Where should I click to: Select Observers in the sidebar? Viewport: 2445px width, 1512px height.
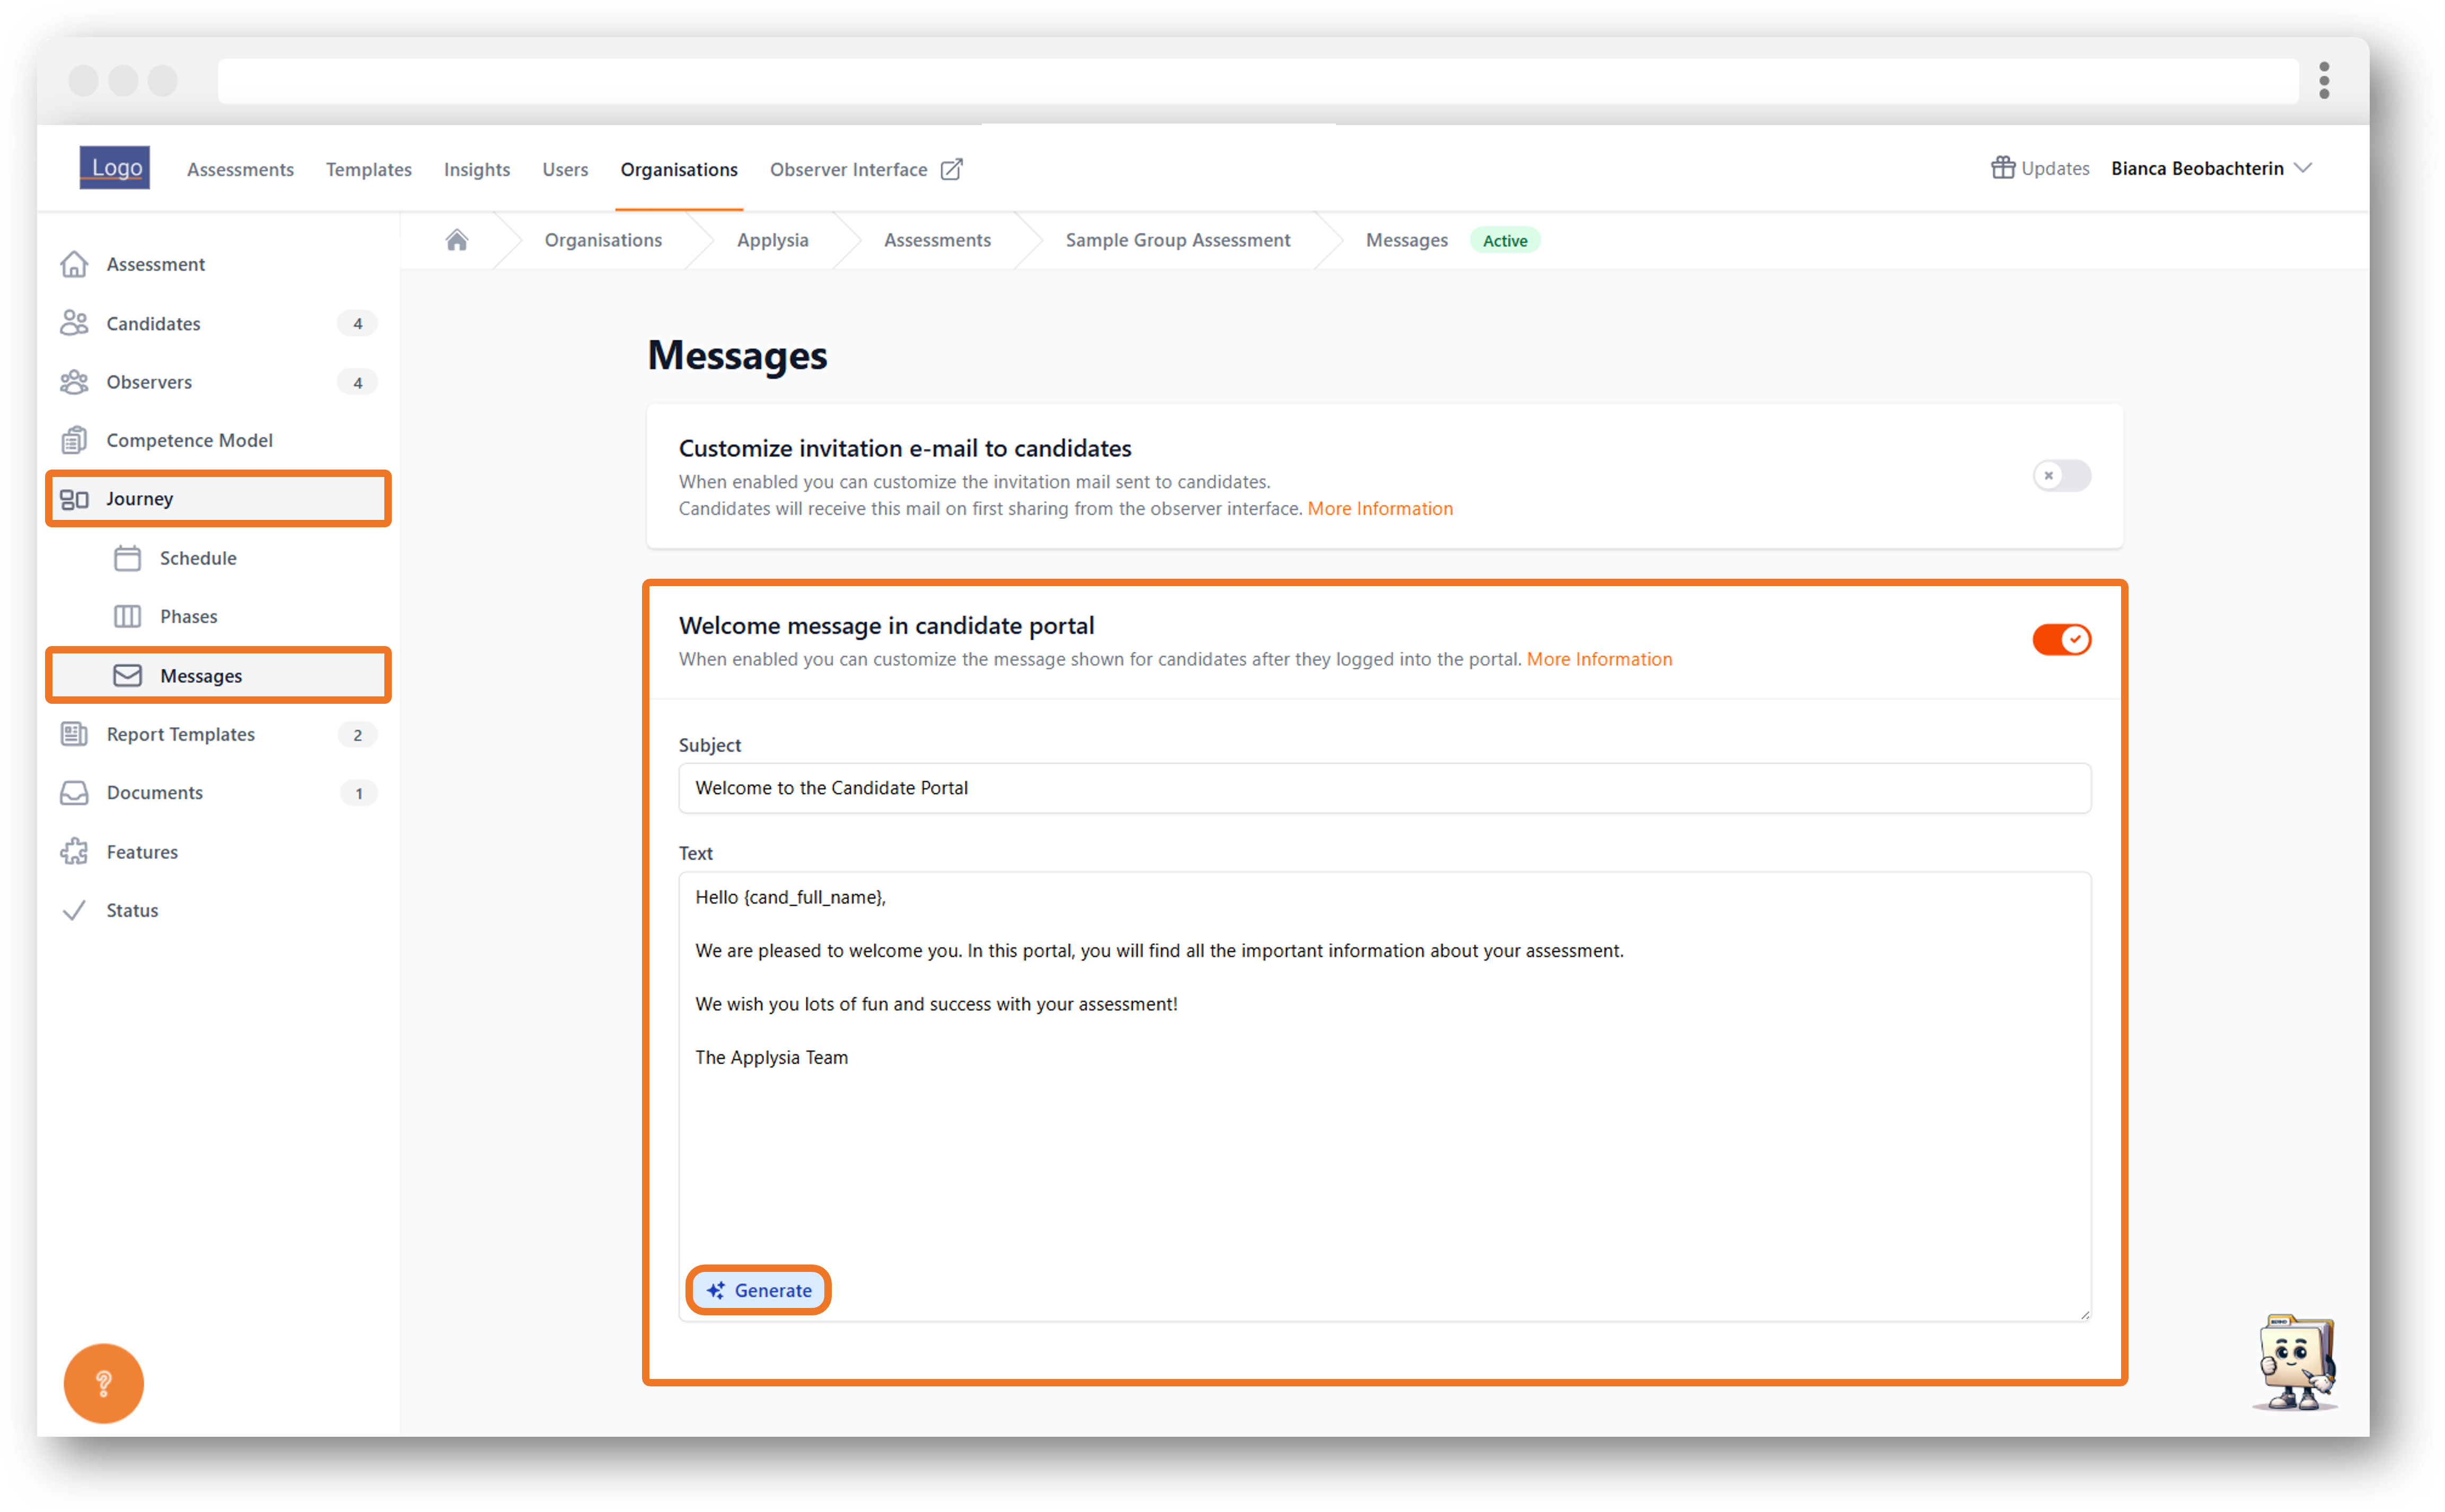point(218,382)
